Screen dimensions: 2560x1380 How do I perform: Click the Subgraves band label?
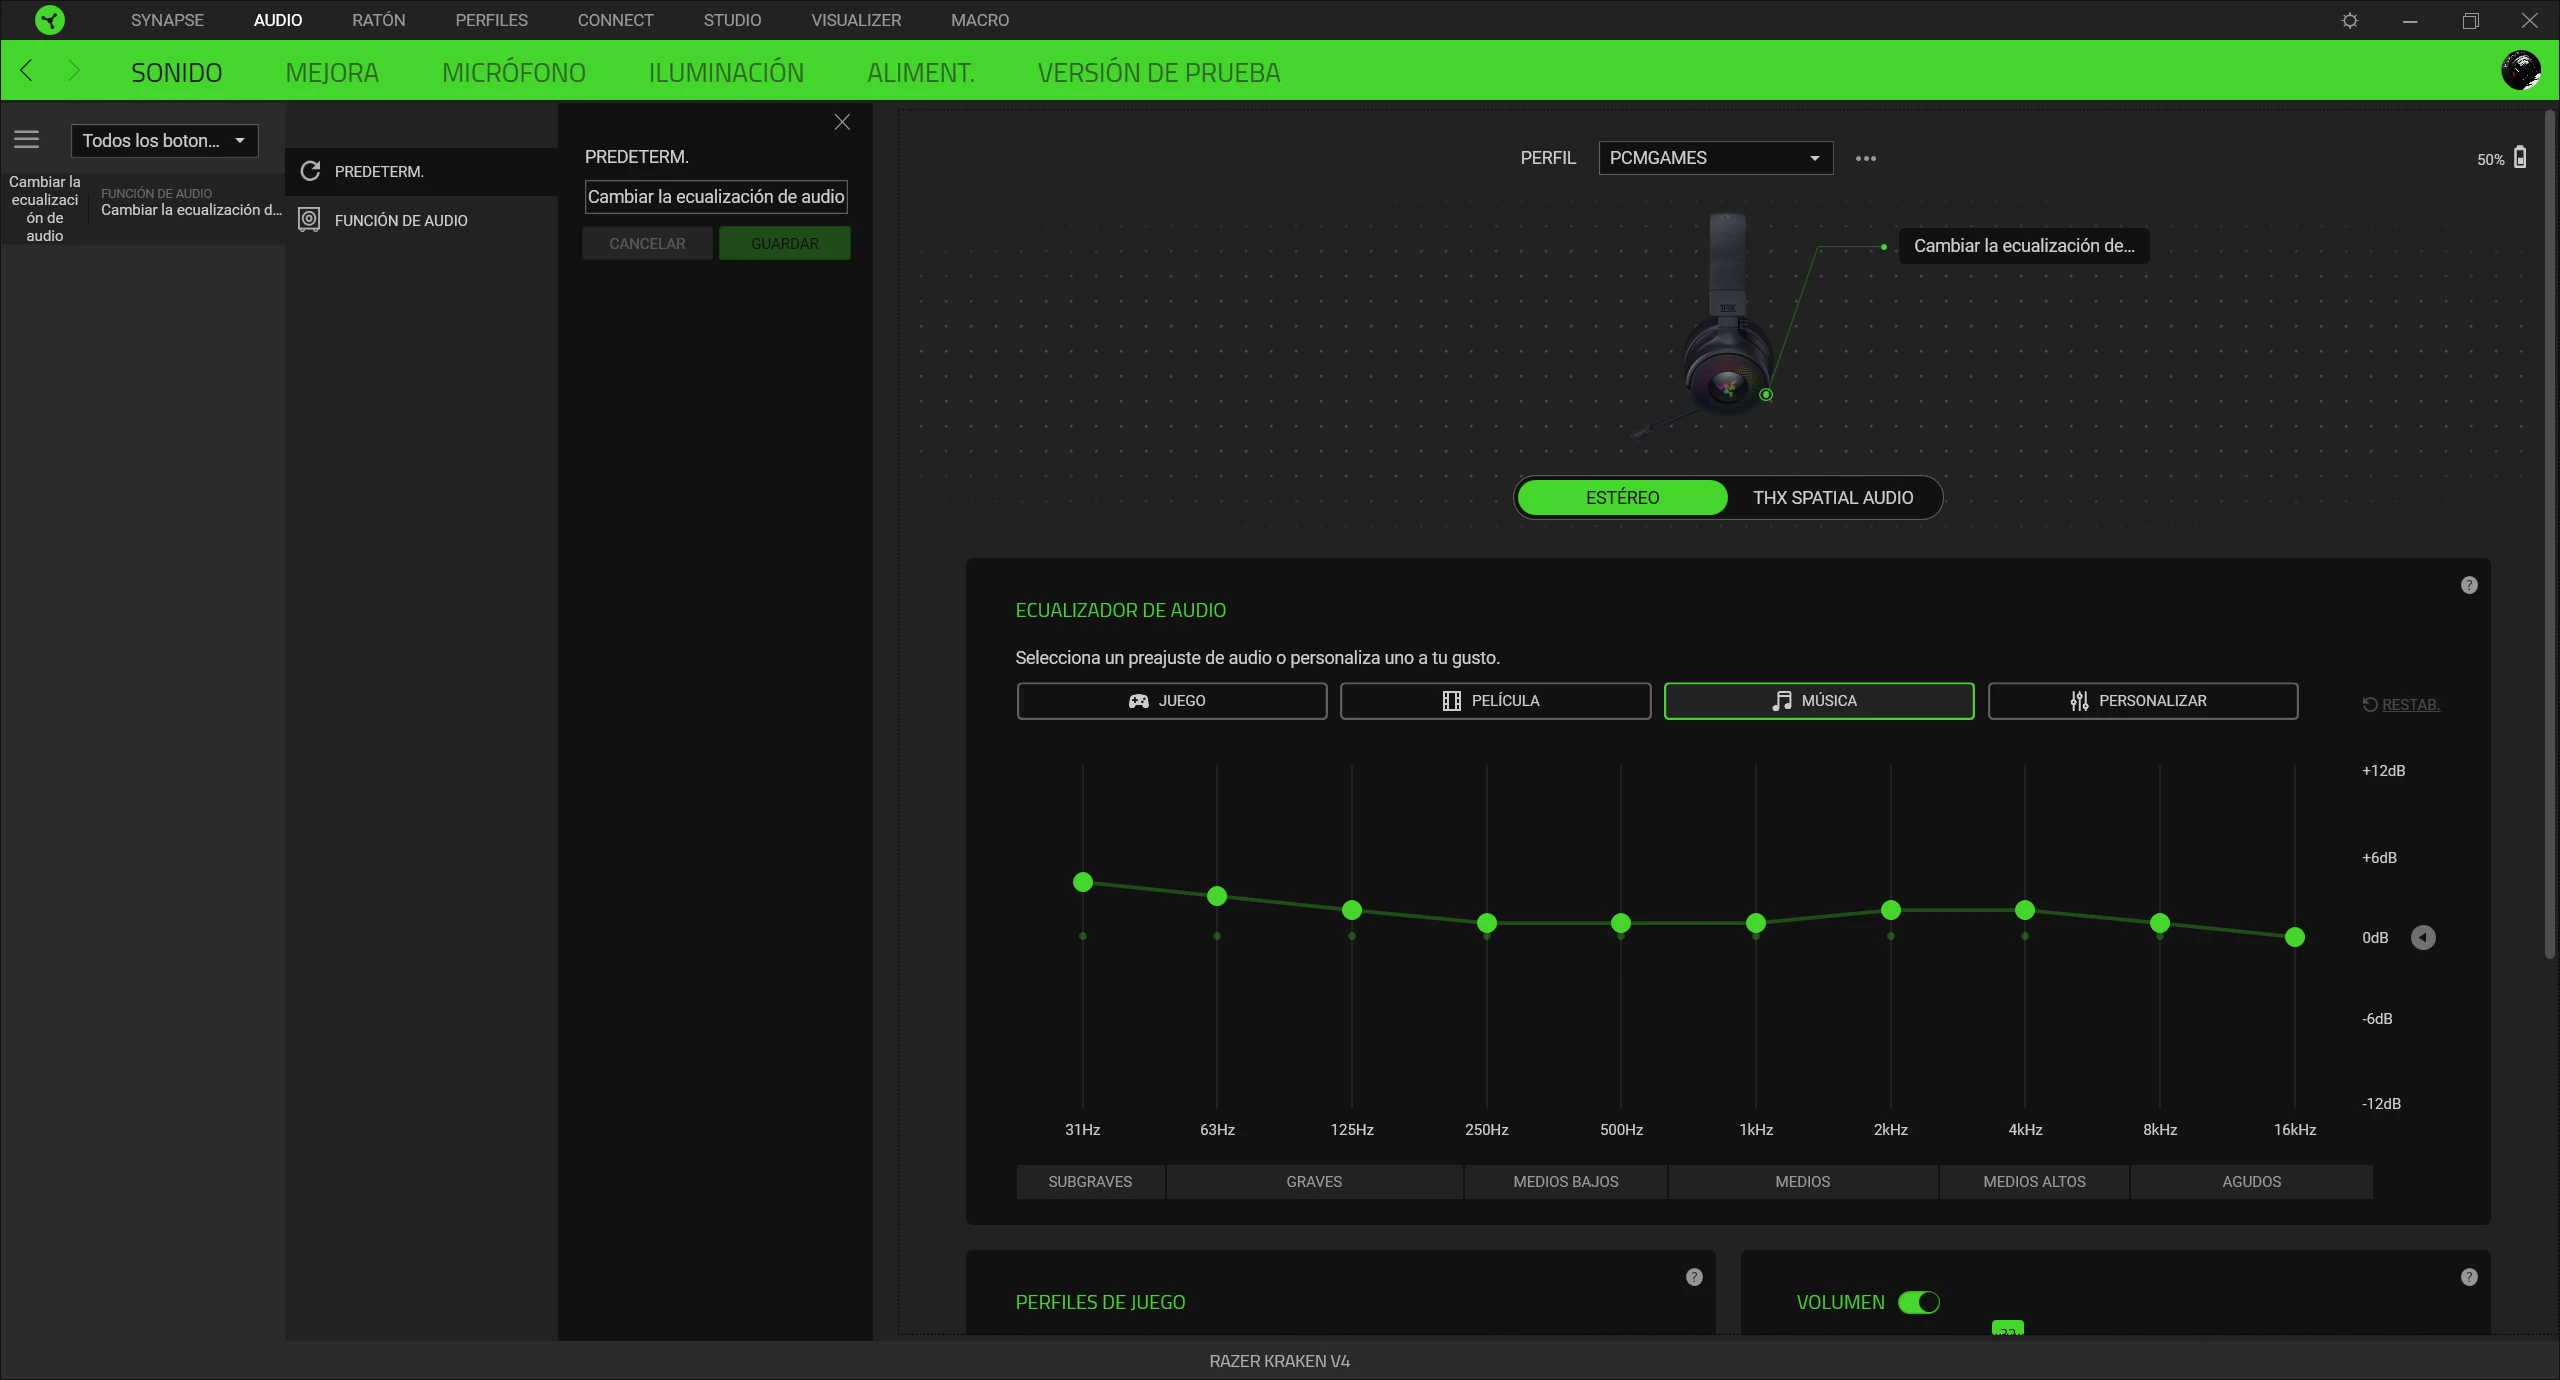pyautogui.click(x=1090, y=1181)
